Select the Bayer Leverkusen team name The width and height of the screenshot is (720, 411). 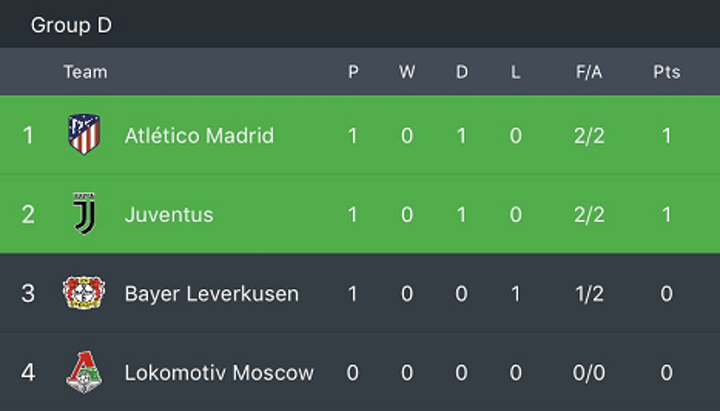pos(211,293)
